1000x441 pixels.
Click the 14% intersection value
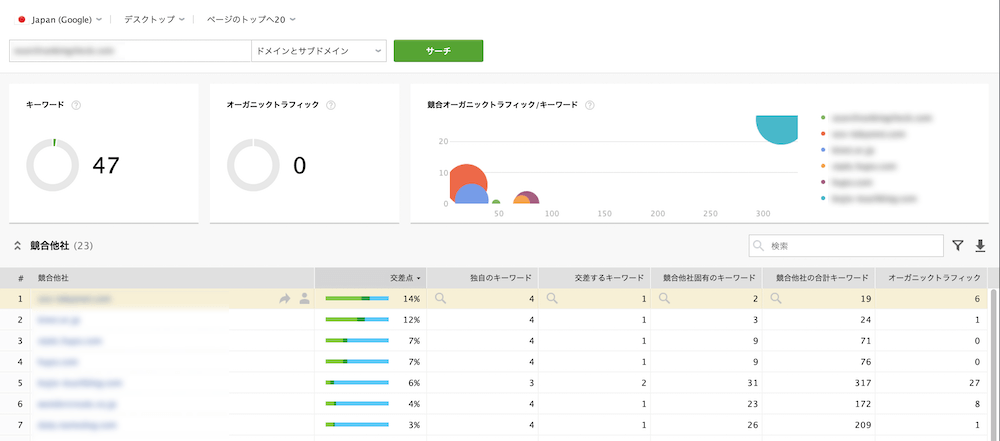click(411, 299)
